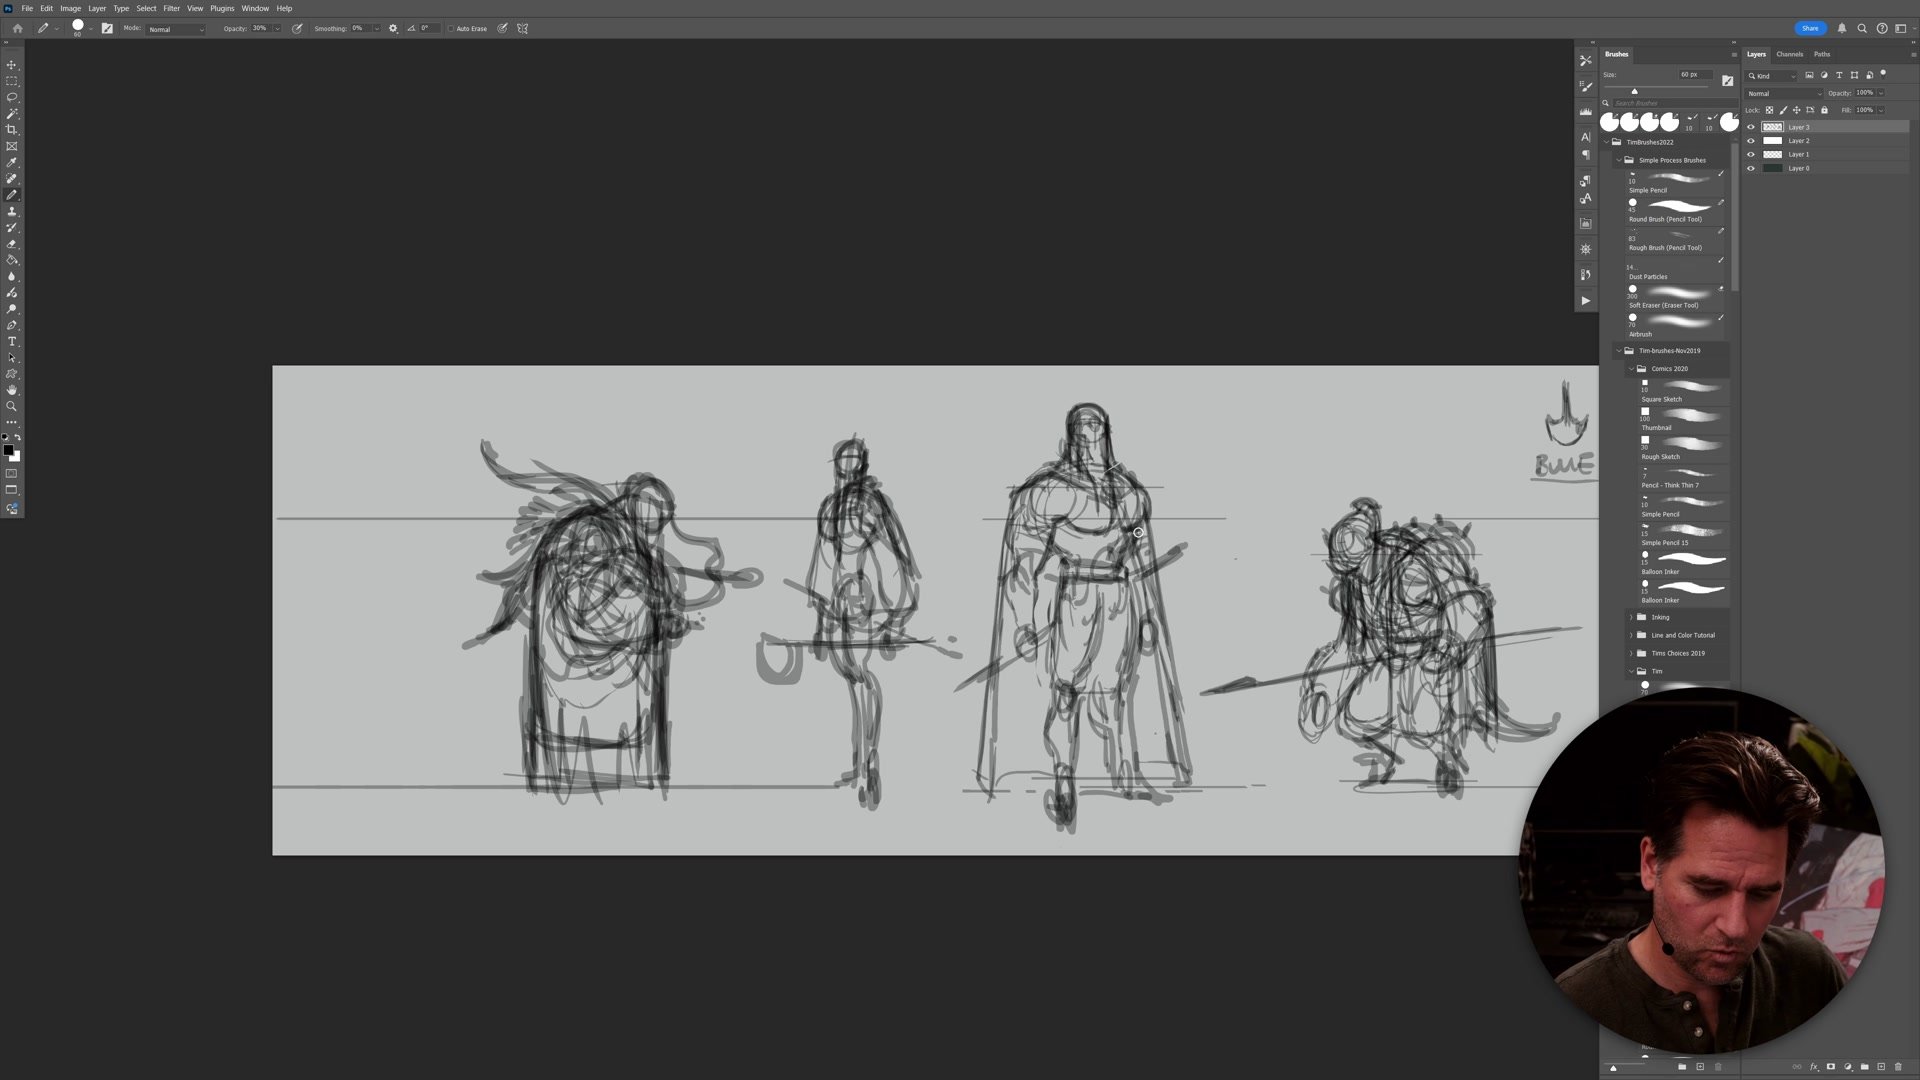The width and height of the screenshot is (1920, 1080).
Task: Click the brush Size slider handle
Action: pos(1634,92)
